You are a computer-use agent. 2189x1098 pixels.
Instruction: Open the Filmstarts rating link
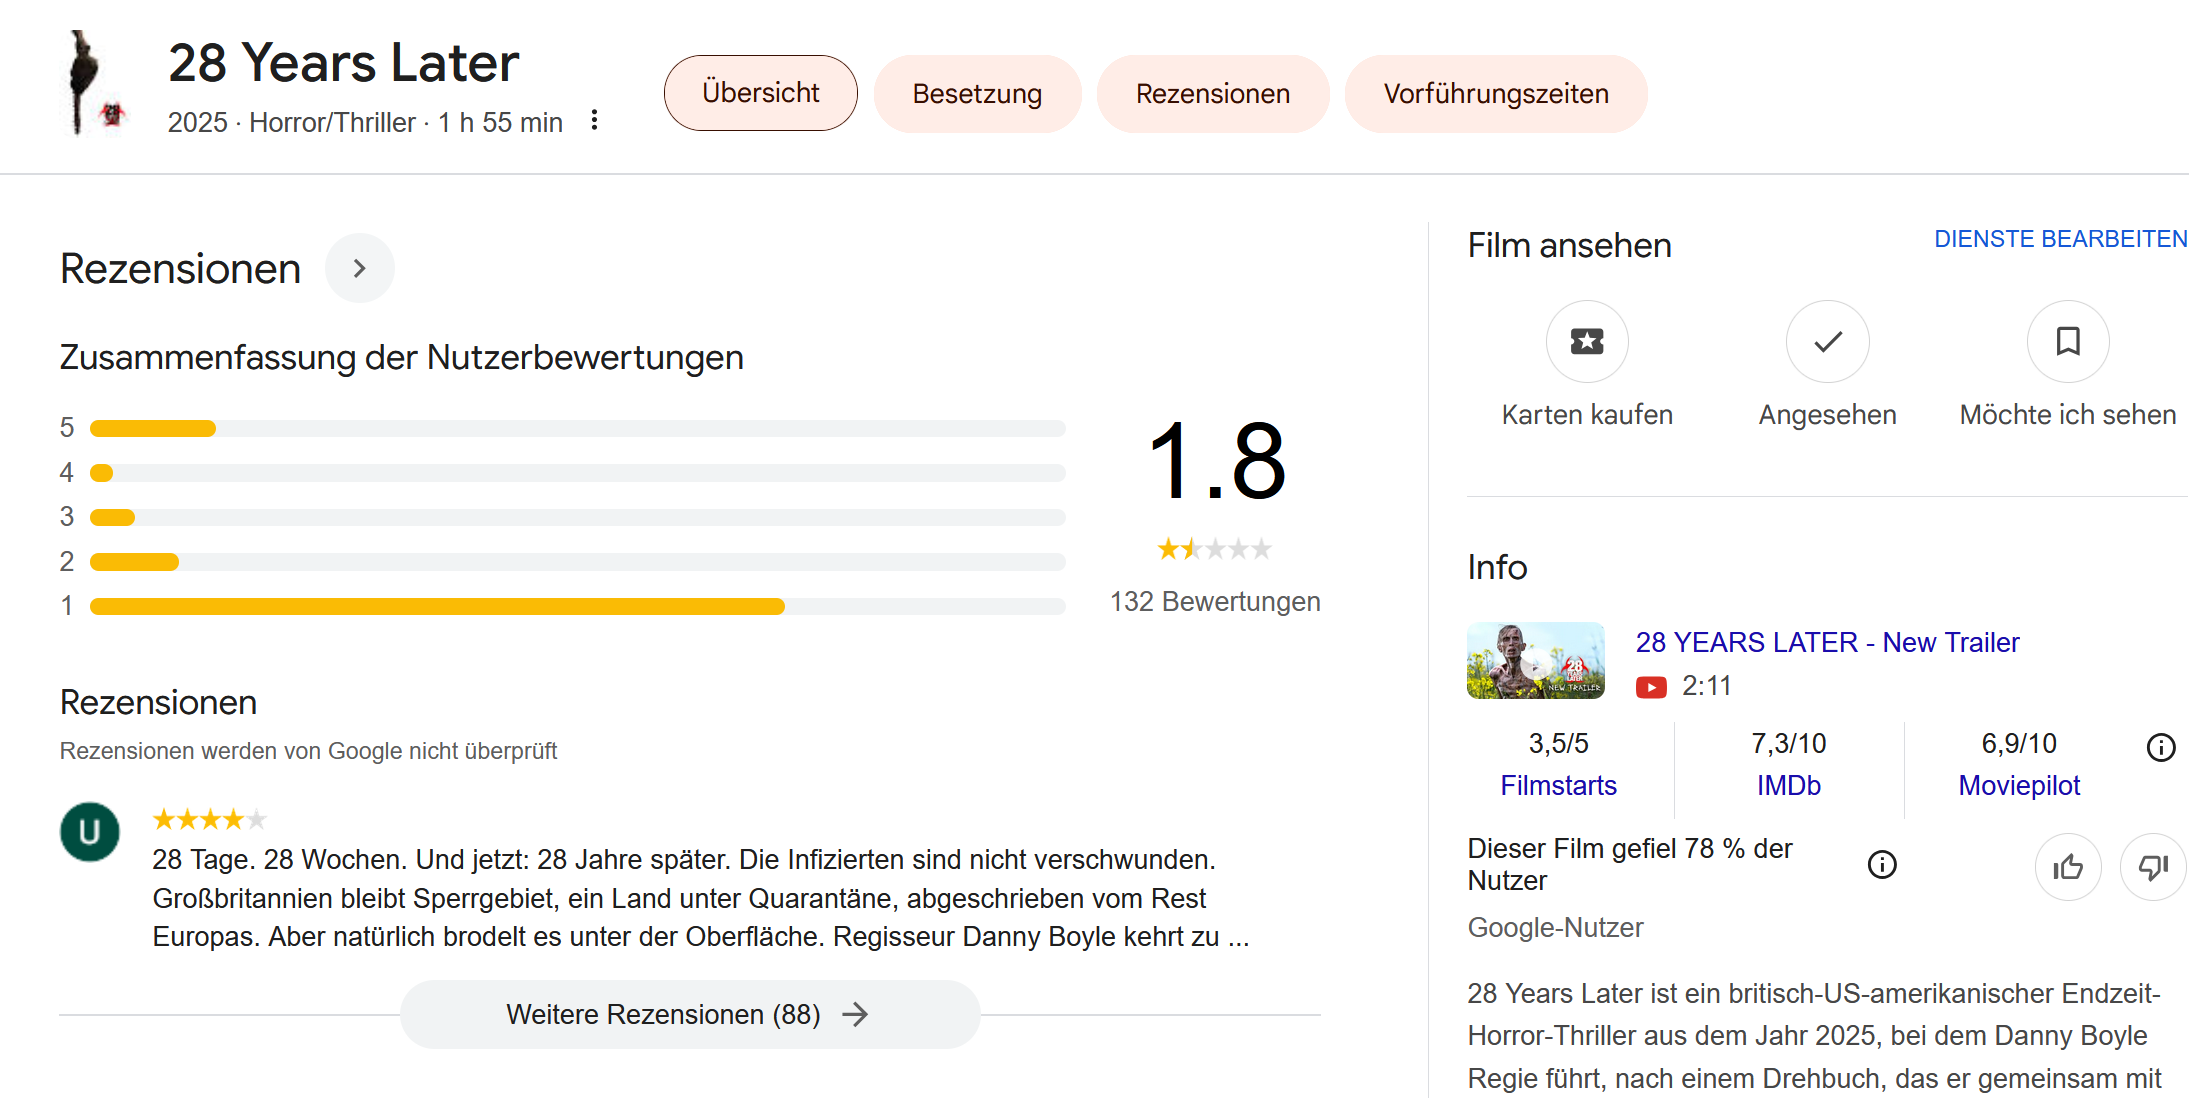[x=1558, y=785]
